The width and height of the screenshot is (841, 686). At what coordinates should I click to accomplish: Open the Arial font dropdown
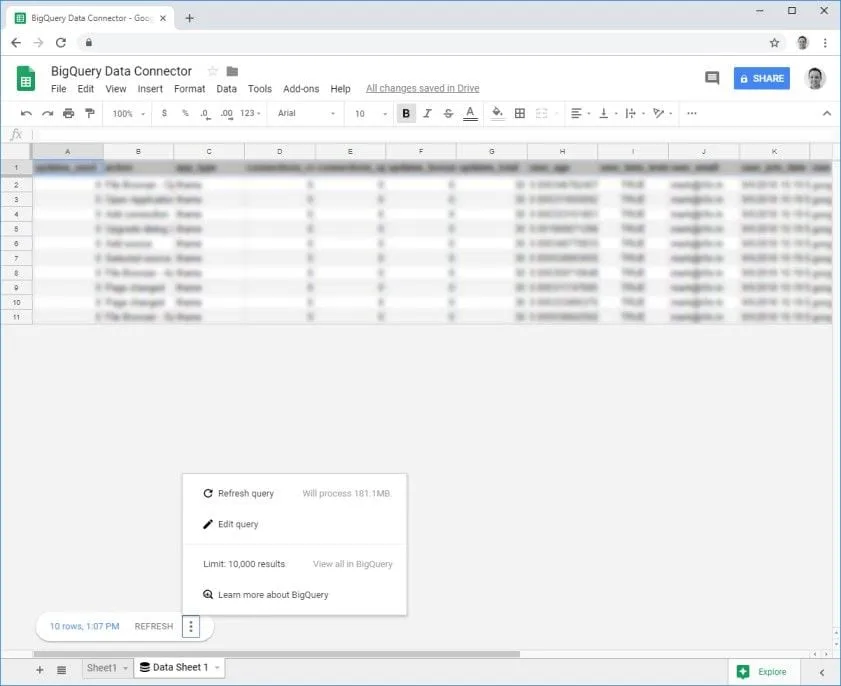[306, 113]
